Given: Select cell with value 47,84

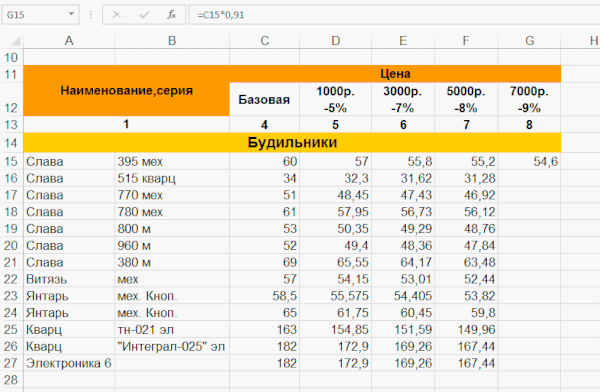Looking at the screenshot, I should click(x=466, y=245).
